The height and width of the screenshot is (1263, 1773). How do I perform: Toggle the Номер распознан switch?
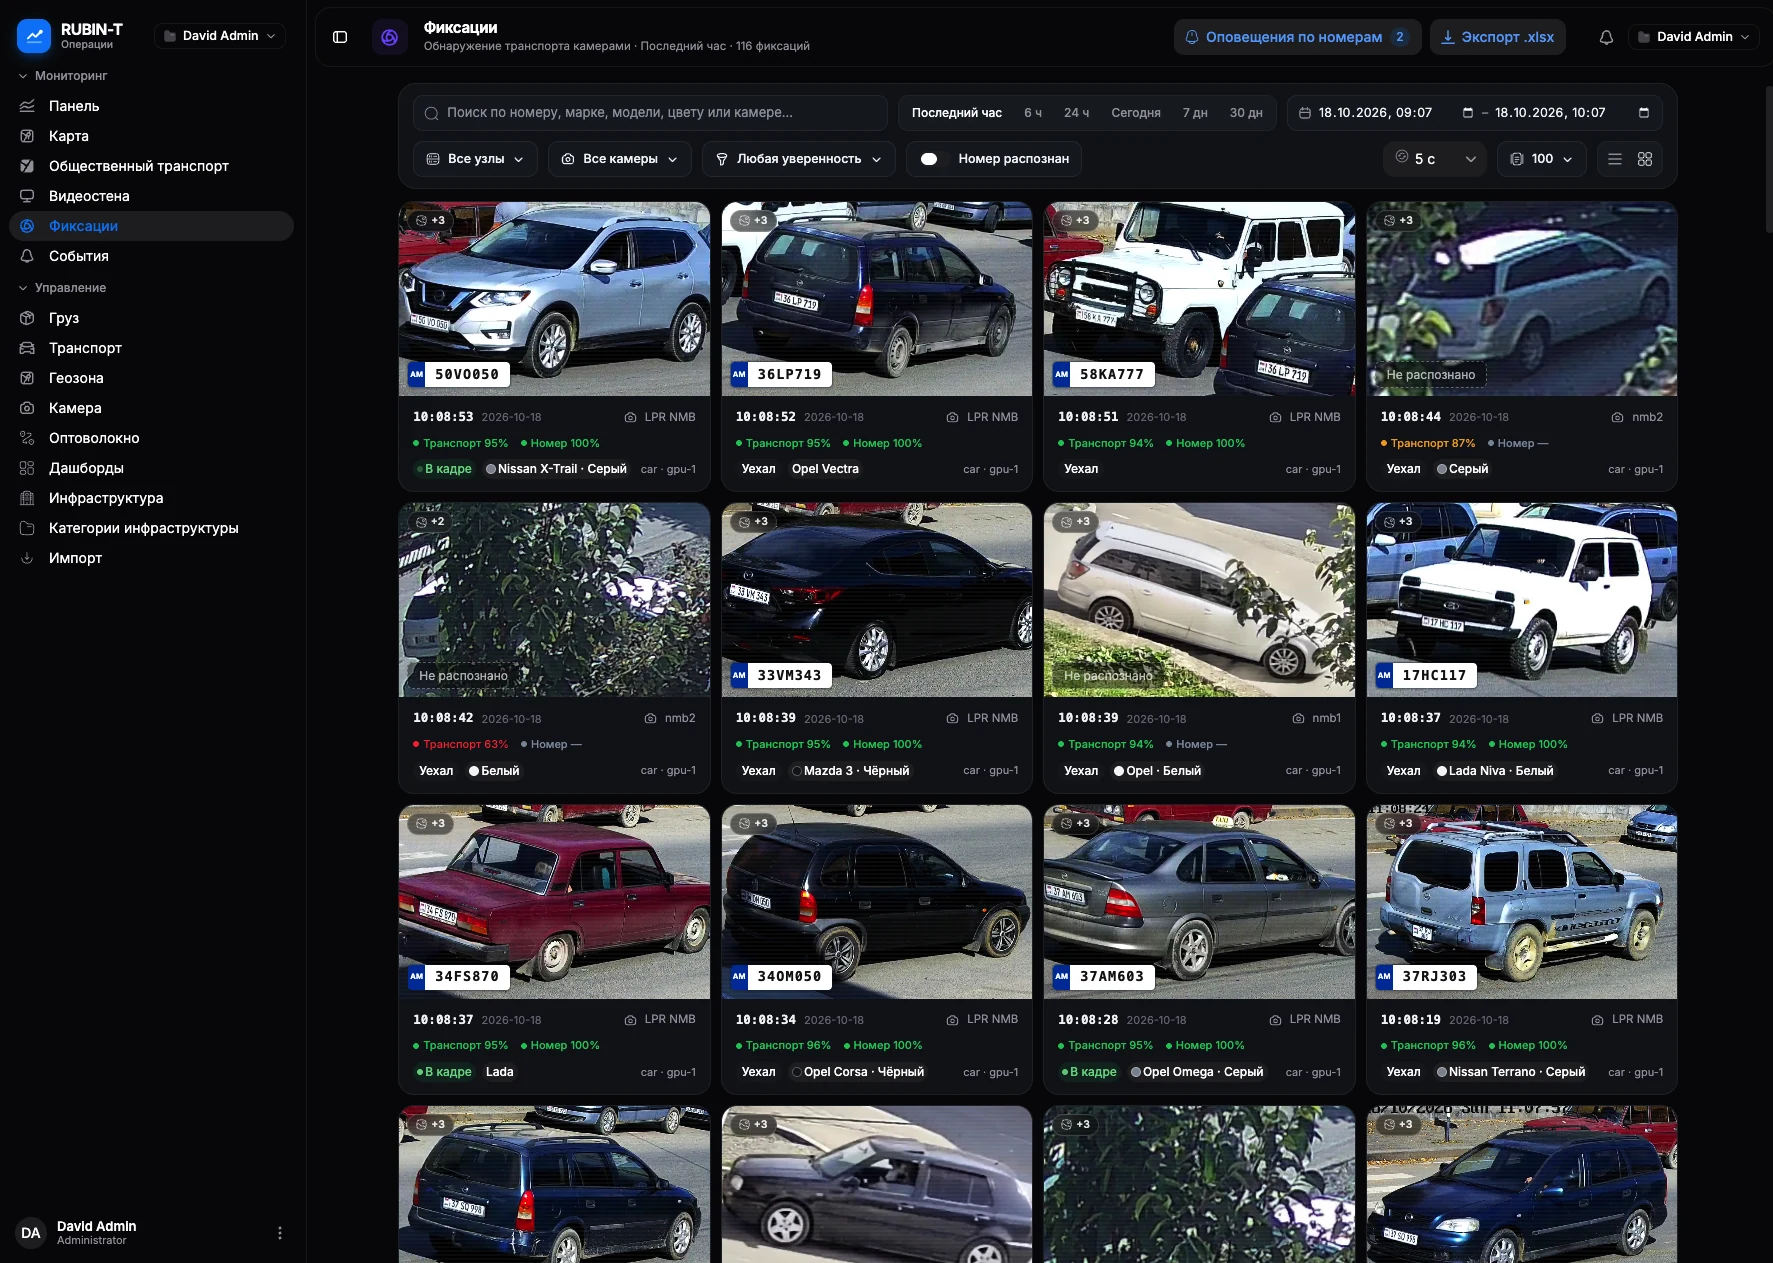(930, 159)
